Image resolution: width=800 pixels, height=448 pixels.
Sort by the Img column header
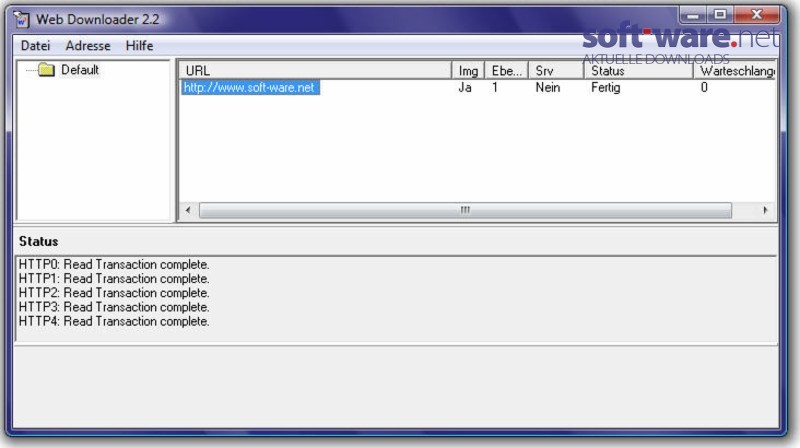468,71
